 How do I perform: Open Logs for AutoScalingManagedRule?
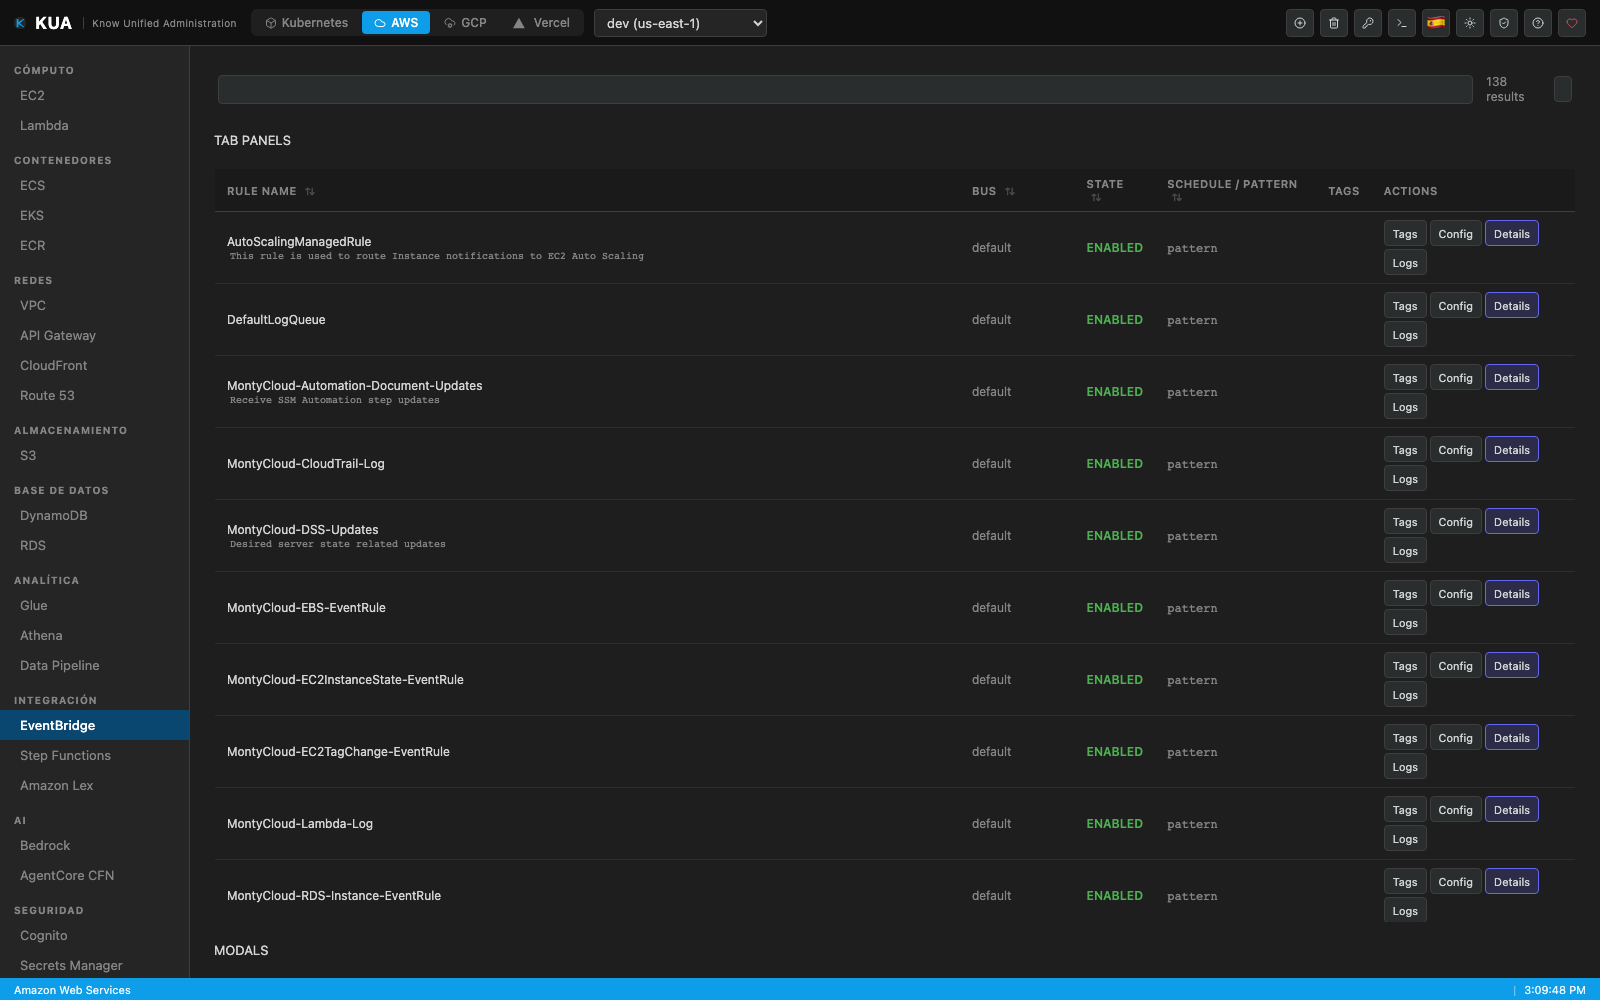(x=1405, y=263)
